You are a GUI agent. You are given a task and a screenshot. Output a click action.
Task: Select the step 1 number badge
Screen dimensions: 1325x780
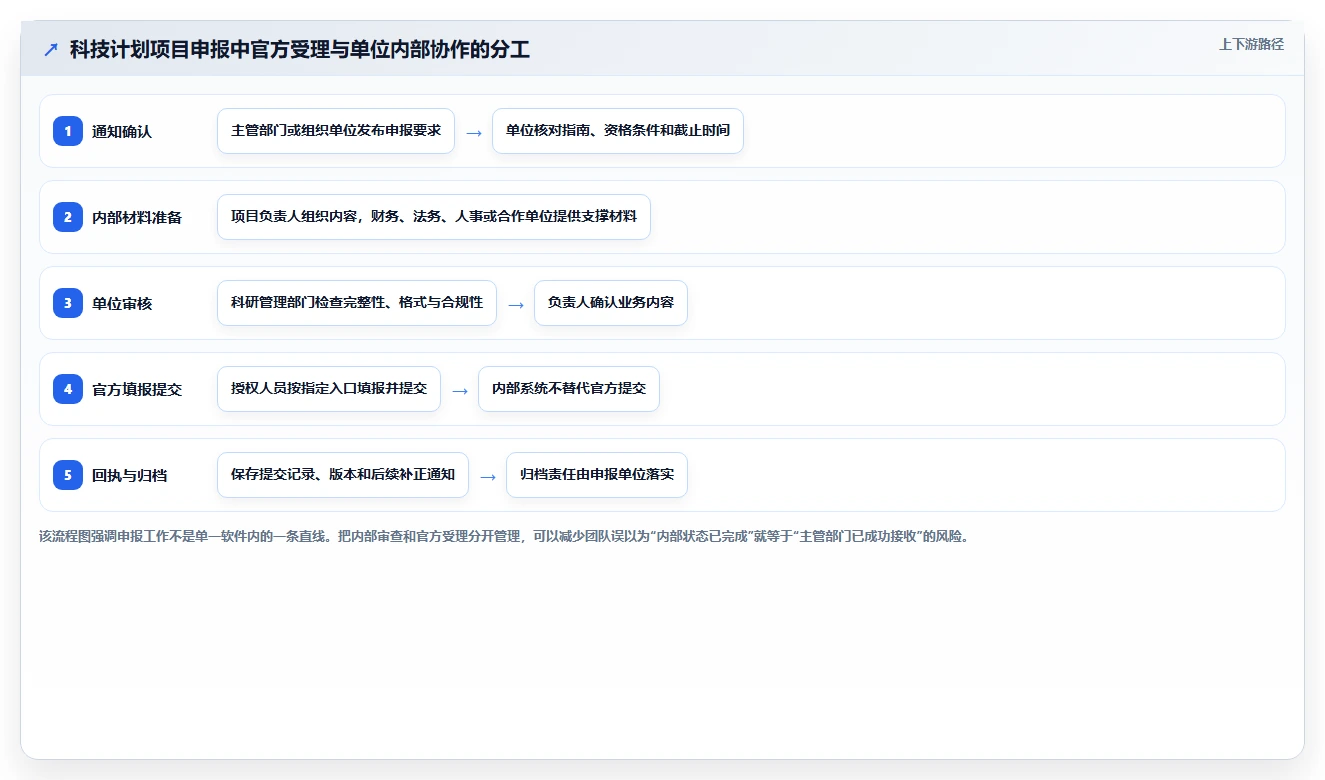tap(68, 130)
